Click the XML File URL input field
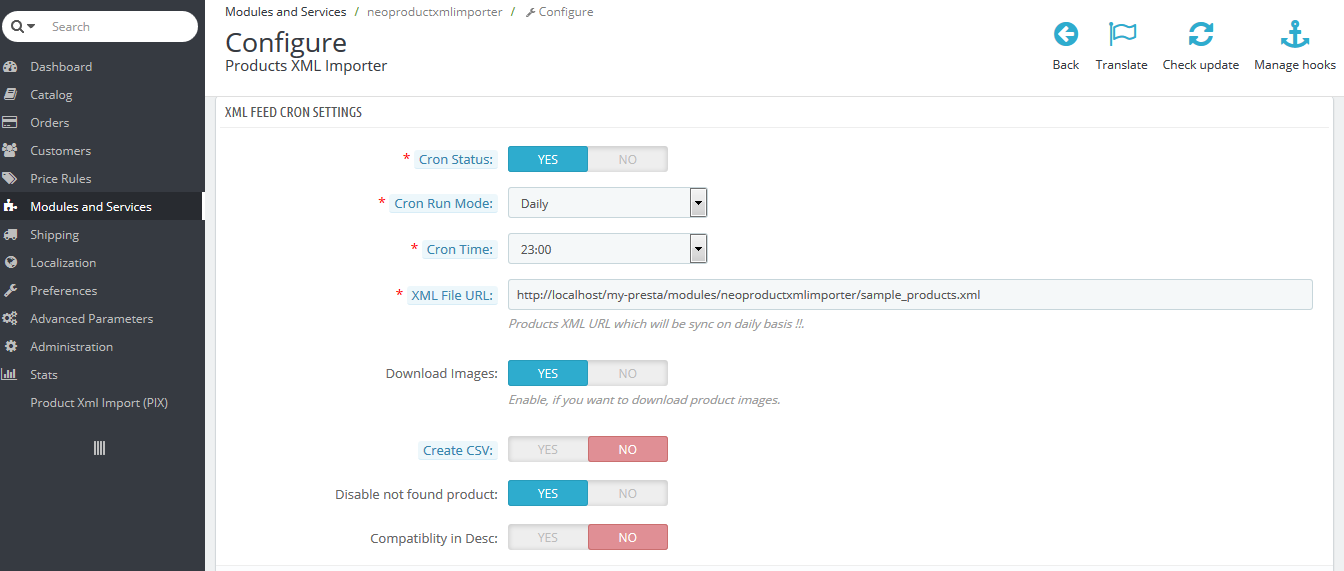The image size is (1344, 571). 909,295
